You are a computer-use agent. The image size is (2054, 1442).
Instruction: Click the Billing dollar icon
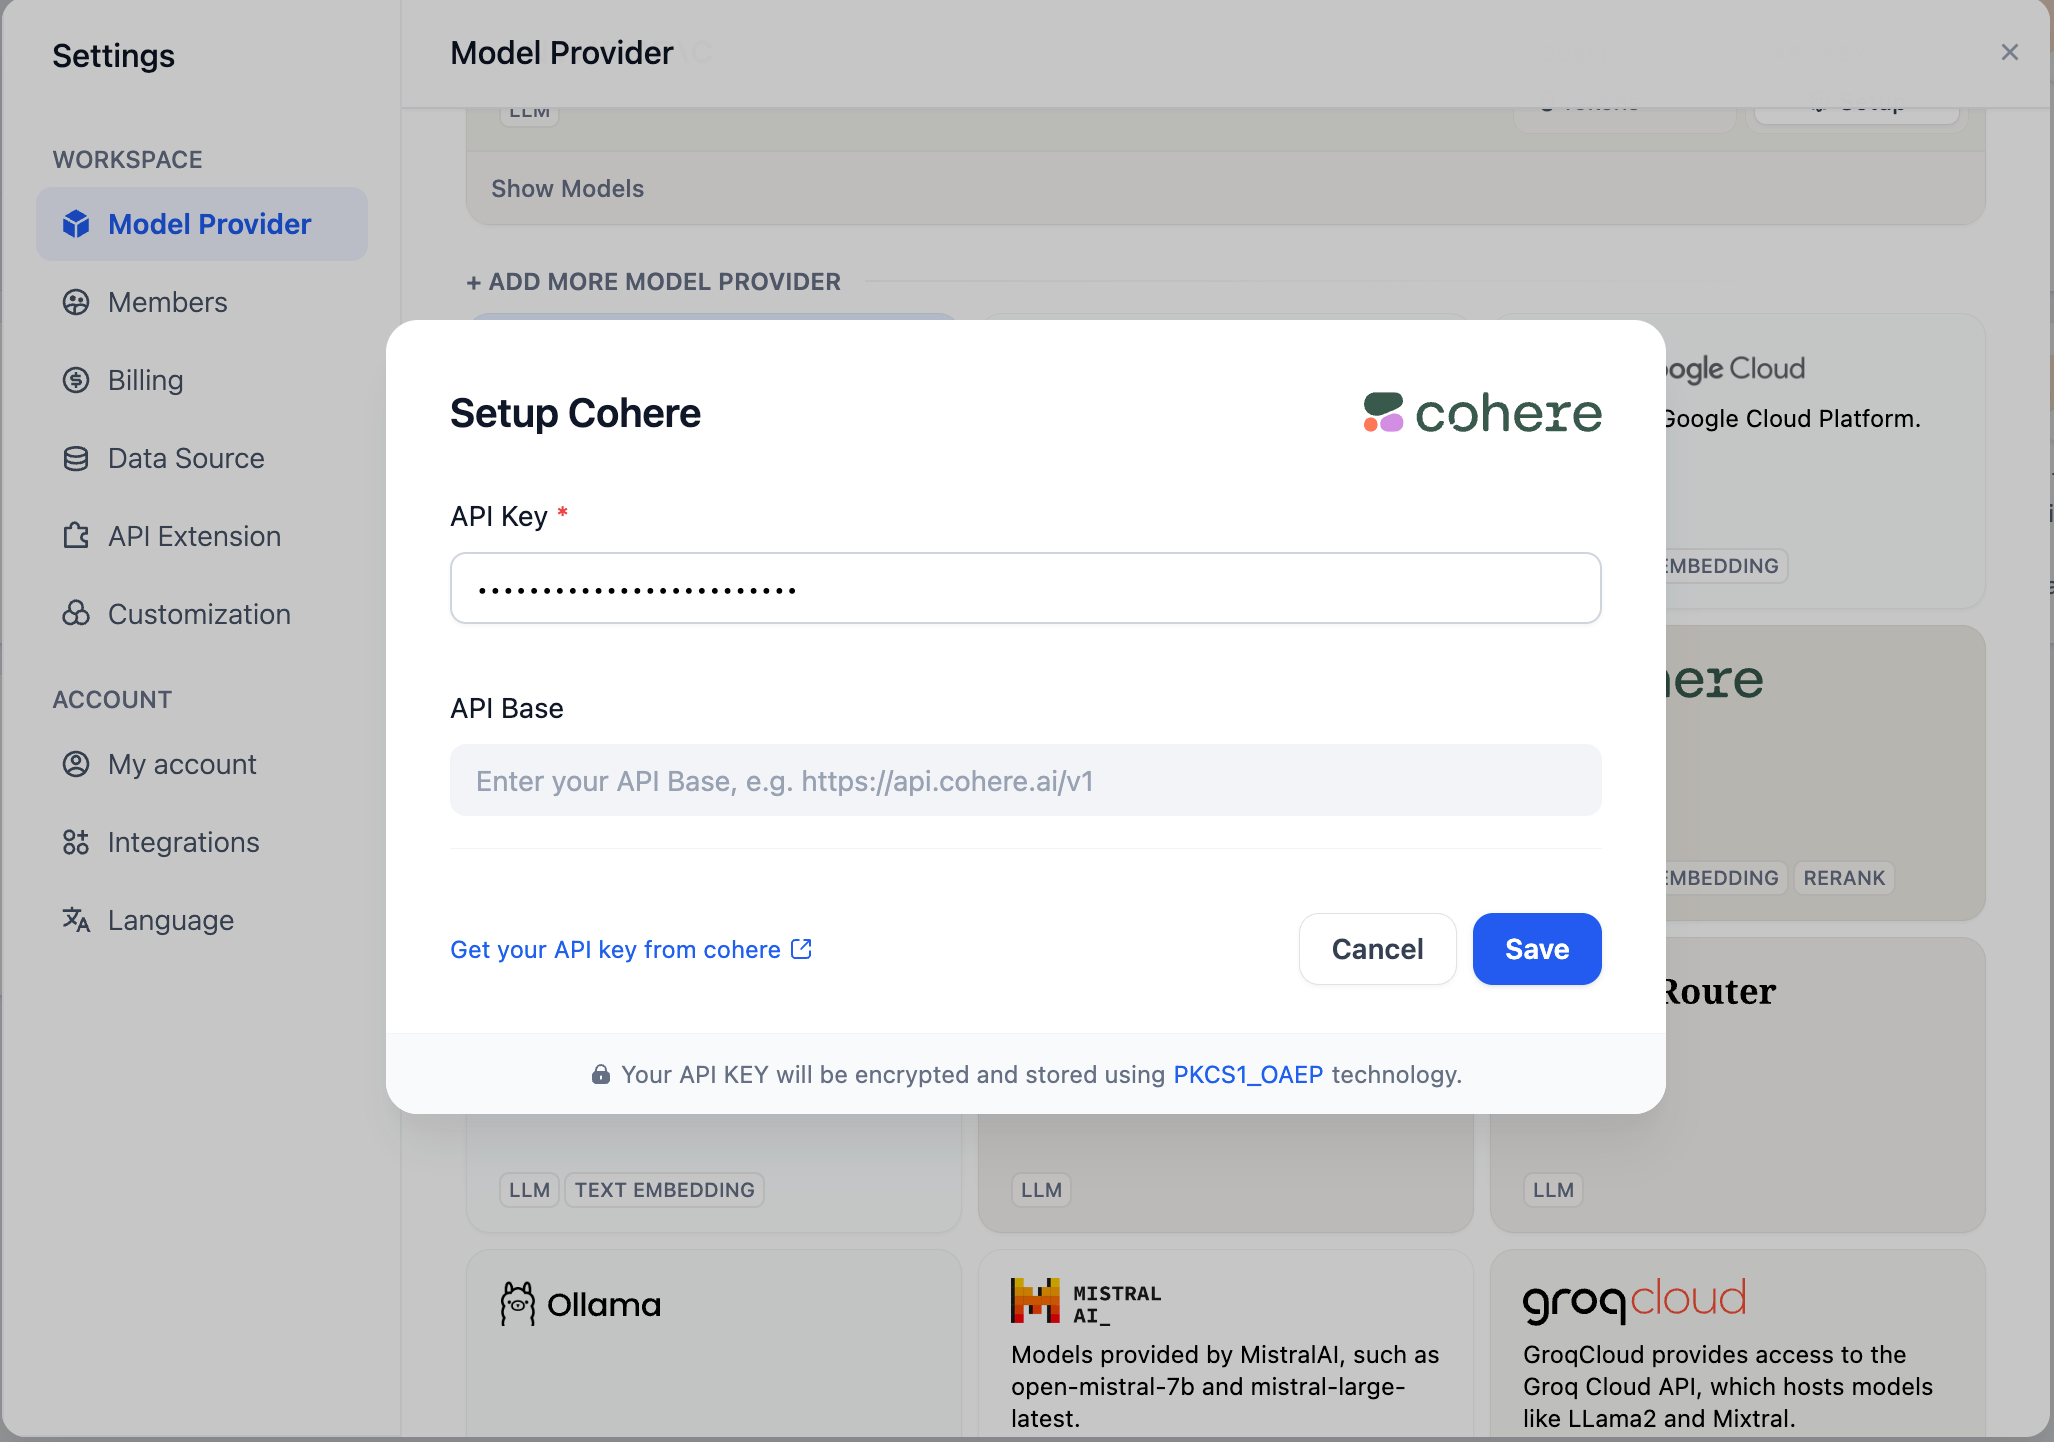click(76, 380)
